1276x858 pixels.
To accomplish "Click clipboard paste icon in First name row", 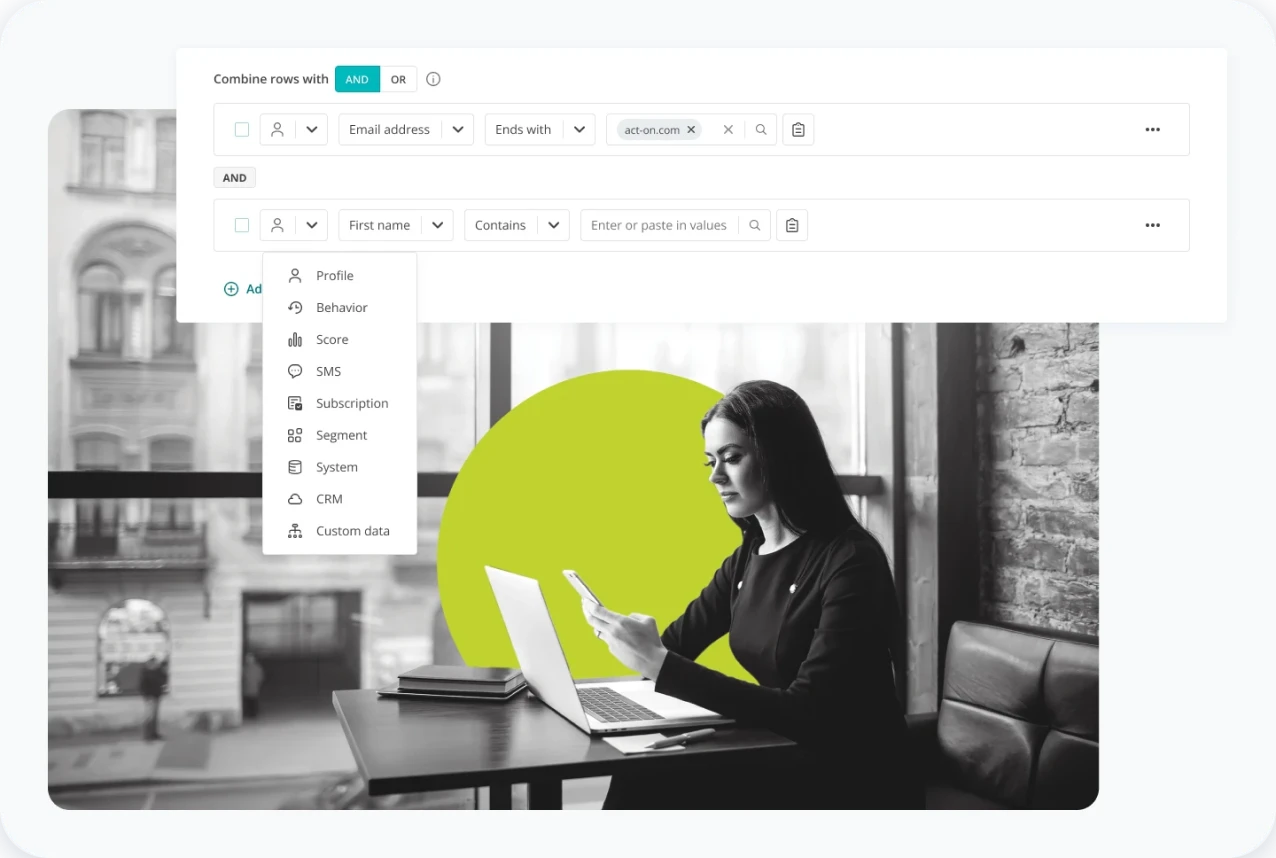I will 792,226.
